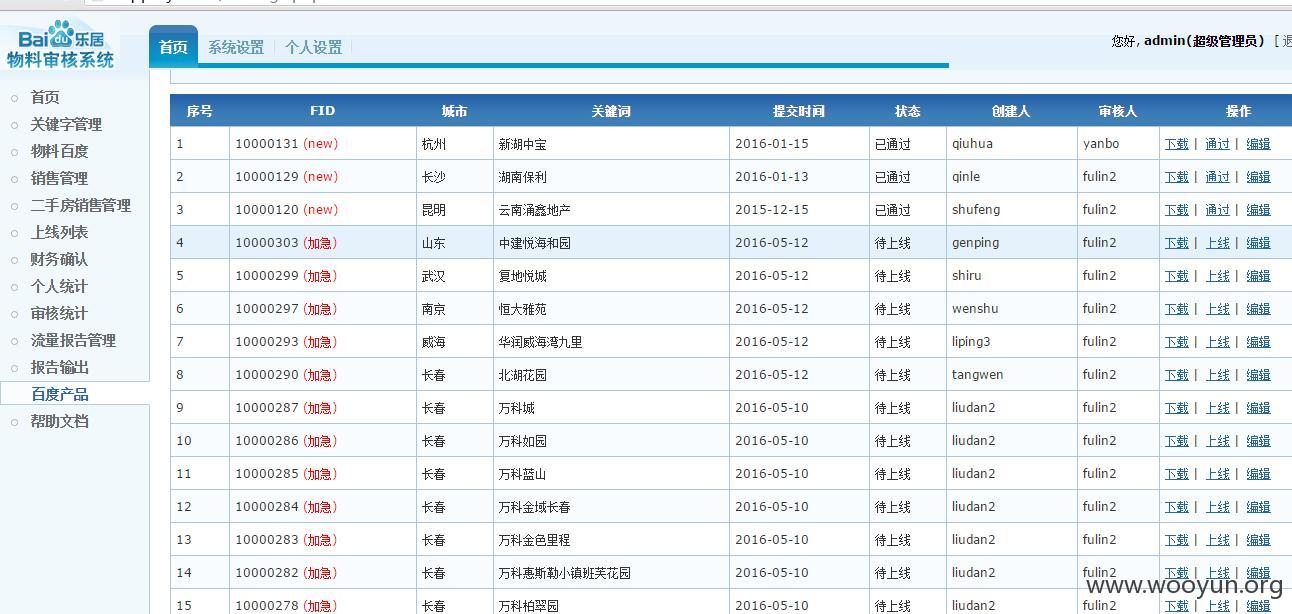Click 编辑 link for 复地悦城 row
The image size is (1292, 614).
tap(1258, 276)
